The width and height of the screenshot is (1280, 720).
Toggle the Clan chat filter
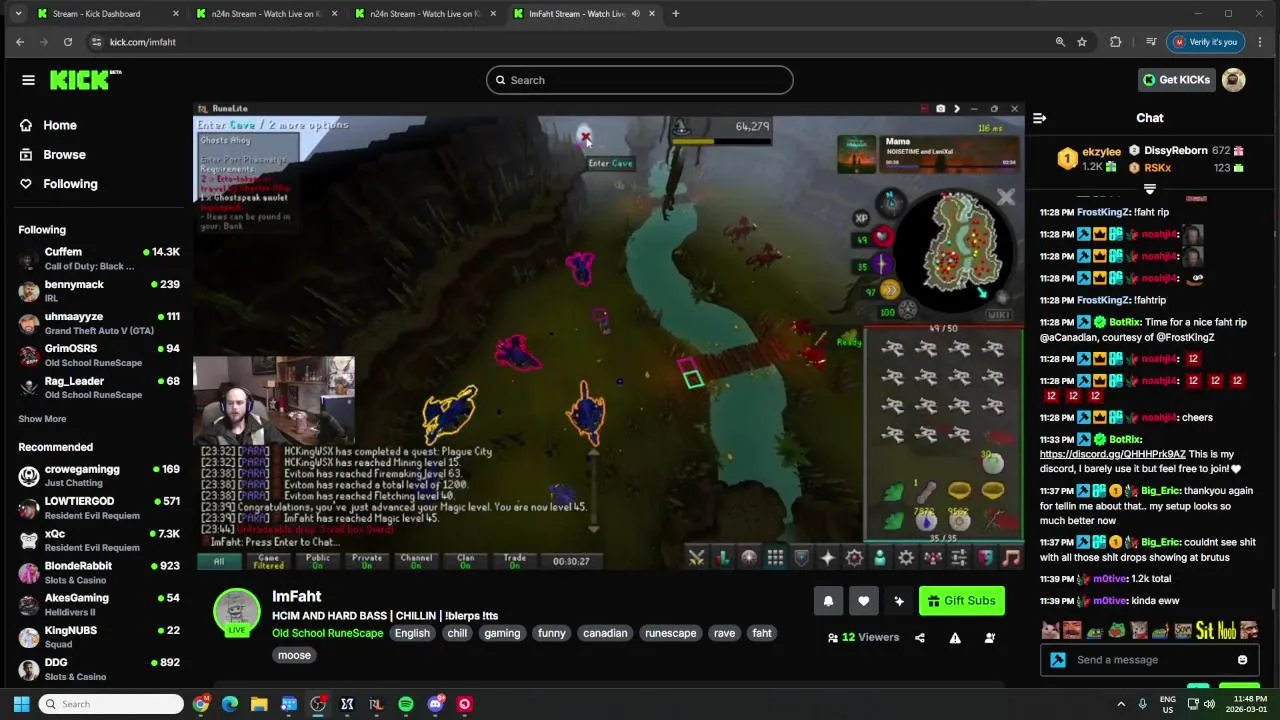tap(465, 561)
